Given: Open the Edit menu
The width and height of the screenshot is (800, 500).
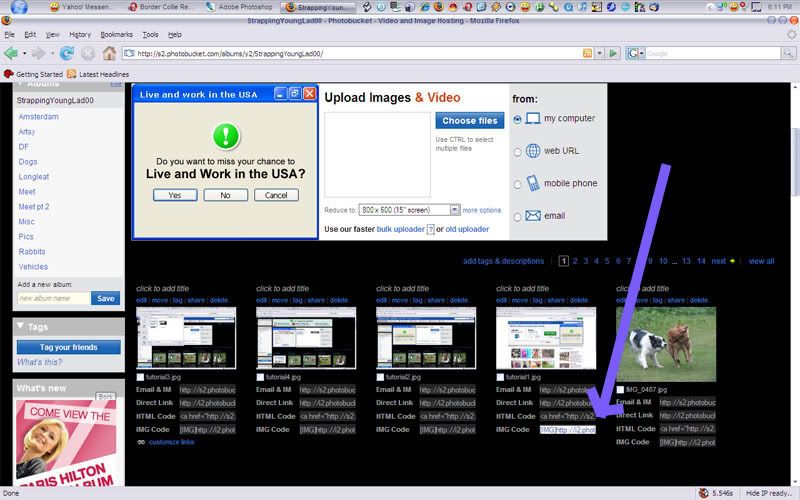Looking at the screenshot, I should click(x=30, y=34).
